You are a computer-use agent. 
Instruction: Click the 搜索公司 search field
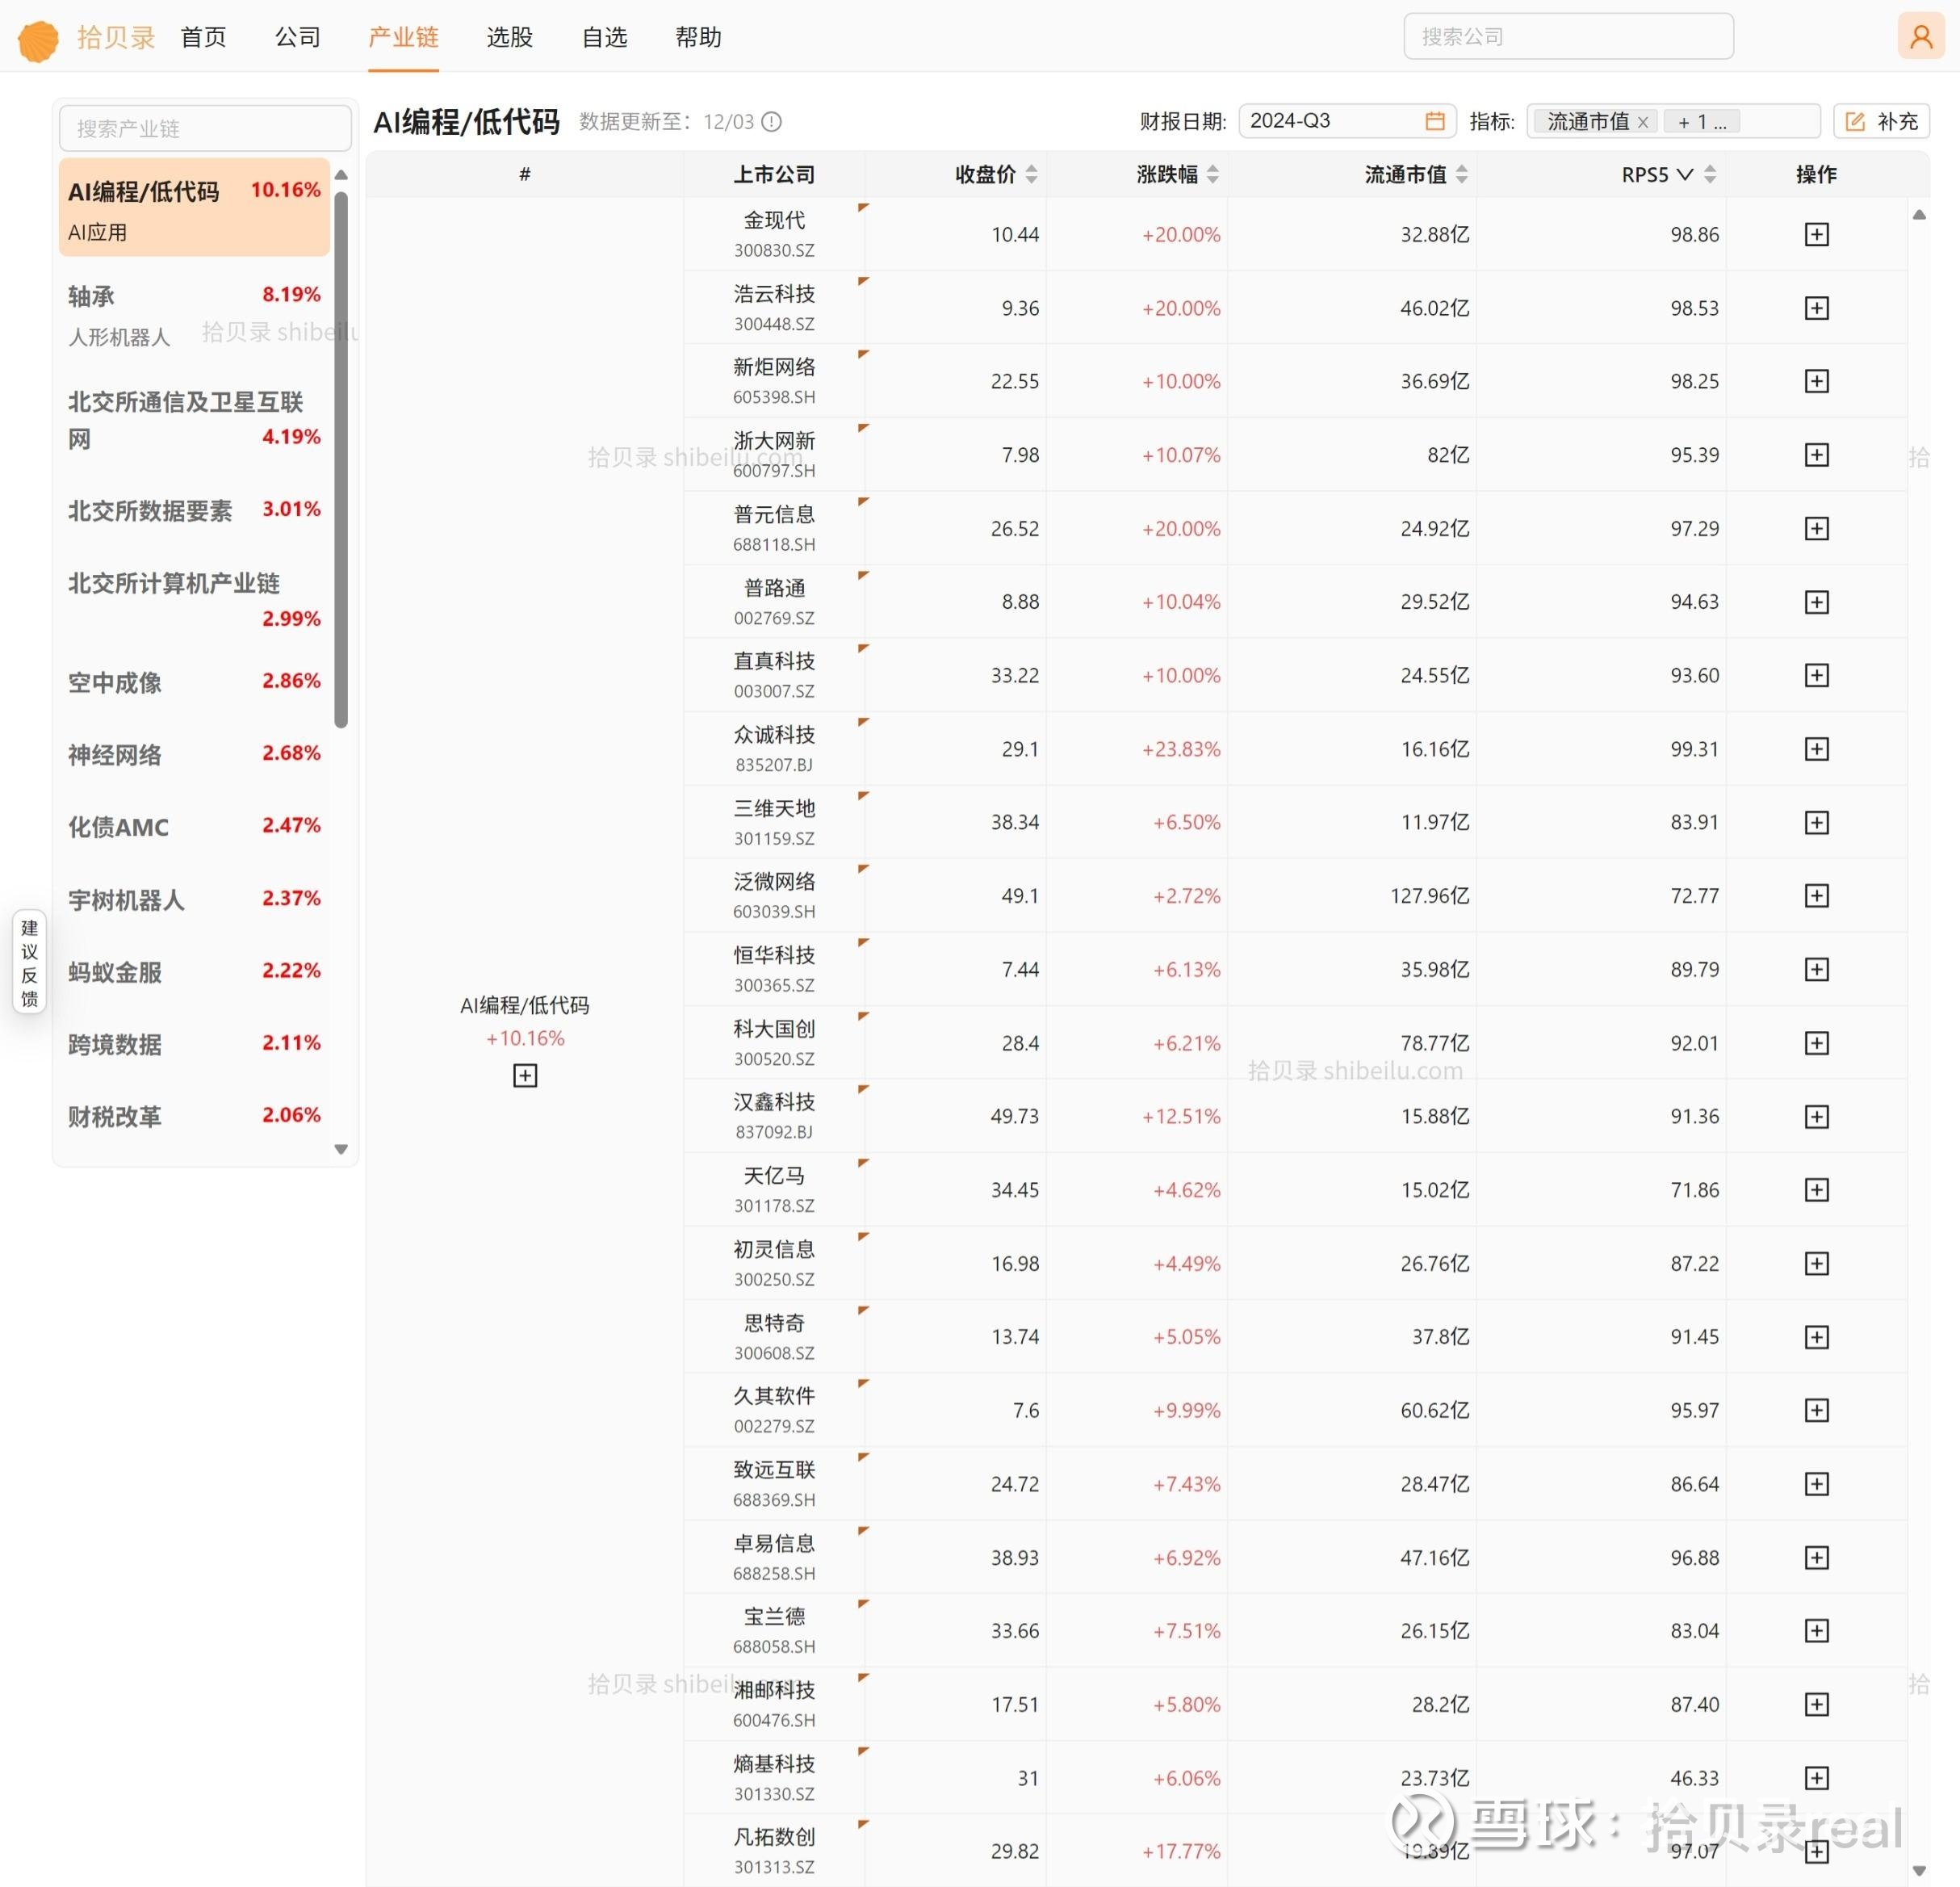1567,36
